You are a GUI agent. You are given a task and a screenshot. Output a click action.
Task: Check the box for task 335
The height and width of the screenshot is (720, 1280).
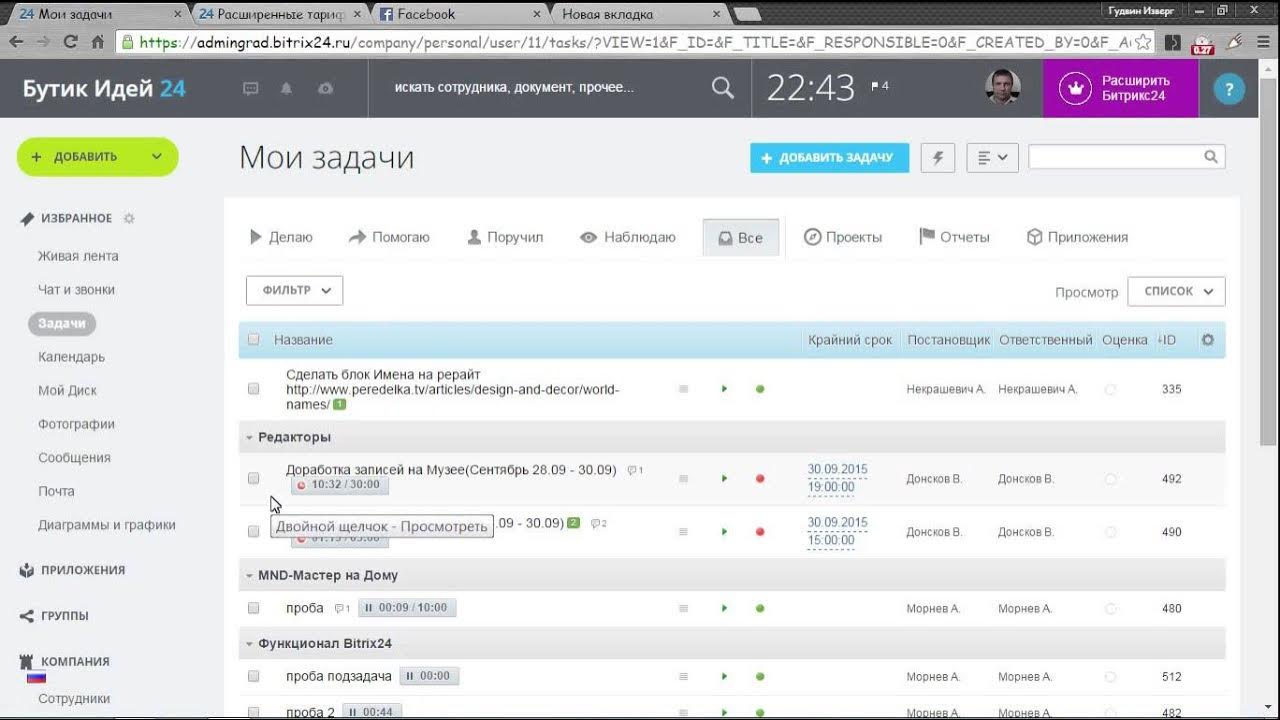[253, 389]
